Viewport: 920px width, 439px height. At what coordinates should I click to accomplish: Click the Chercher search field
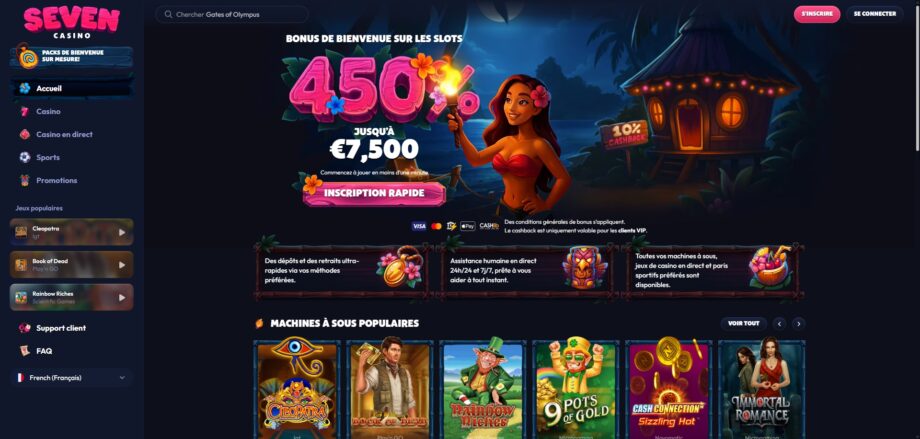[232, 14]
